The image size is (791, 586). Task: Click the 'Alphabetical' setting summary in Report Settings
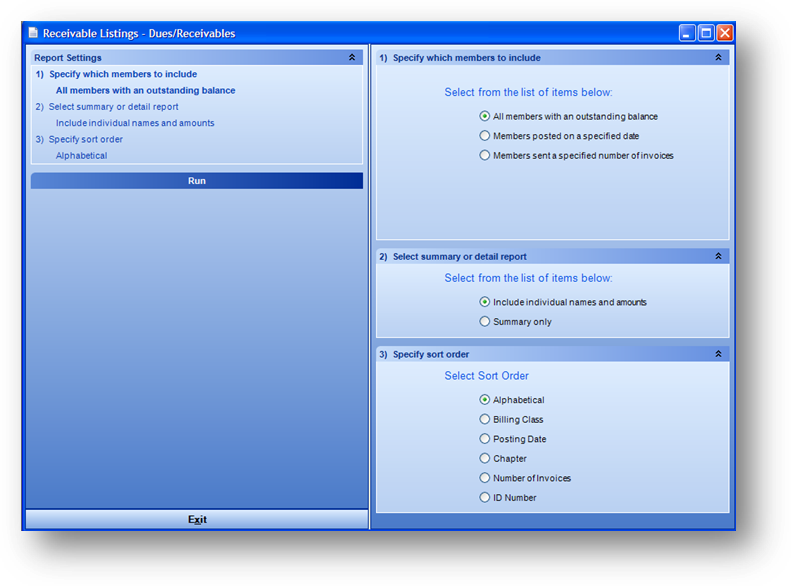pos(81,156)
